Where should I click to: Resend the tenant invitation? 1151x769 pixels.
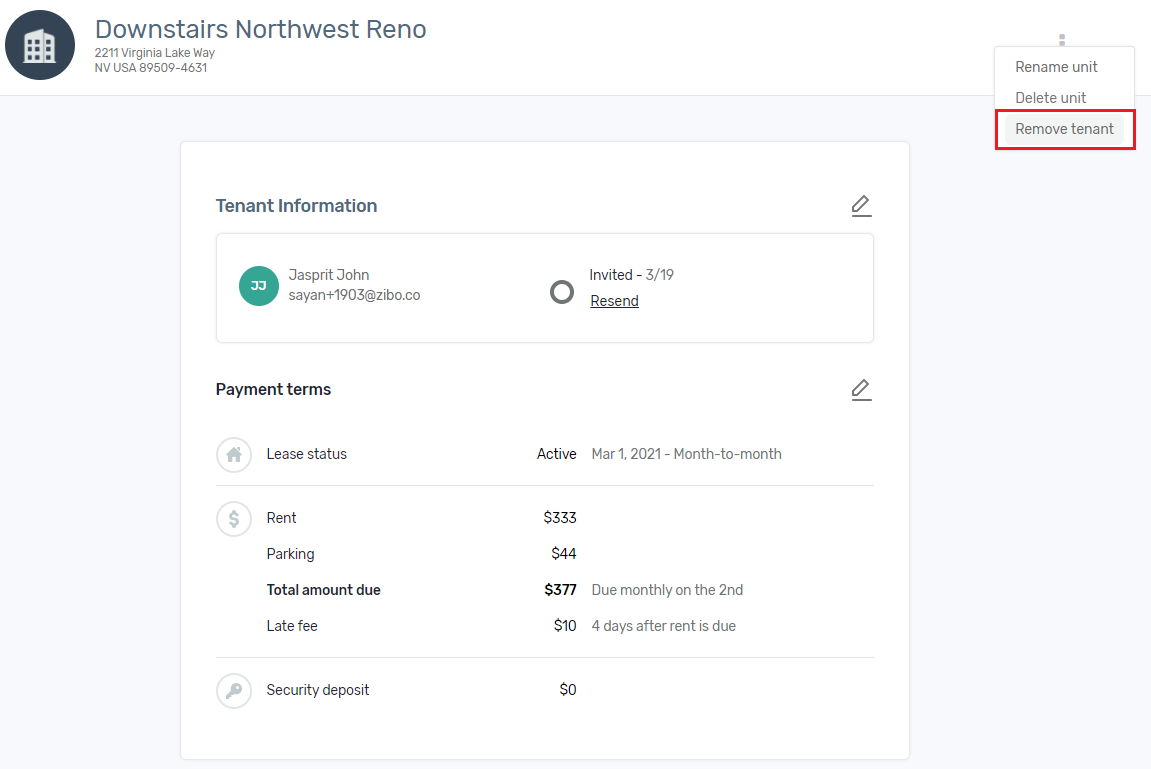tap(614, 301)
